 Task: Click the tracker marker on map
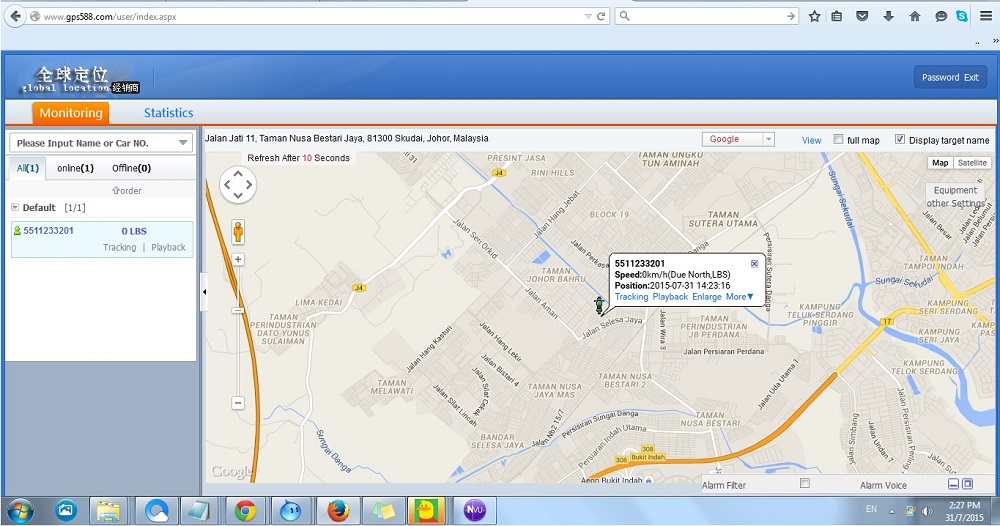599,305
